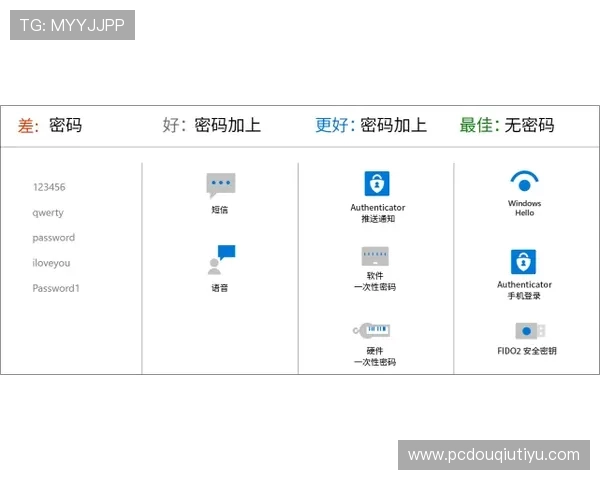
Task: Click the SMS speech bubble icon
Action: click(220, 185)
